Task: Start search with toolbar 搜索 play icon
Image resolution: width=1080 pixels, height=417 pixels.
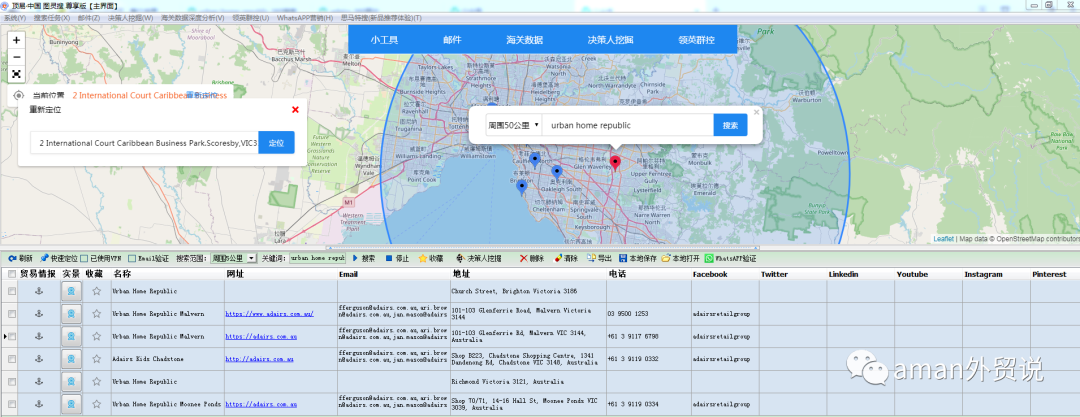Action: click(x=364, y=258)
